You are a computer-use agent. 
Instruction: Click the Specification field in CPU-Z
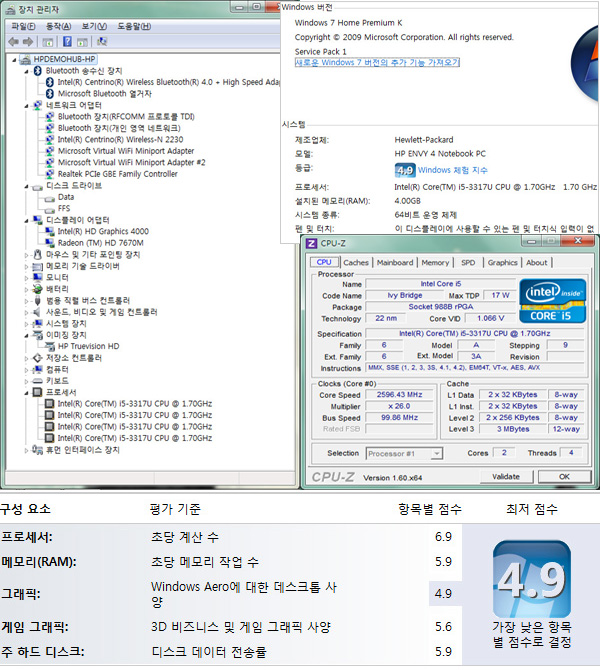point(474,334)
